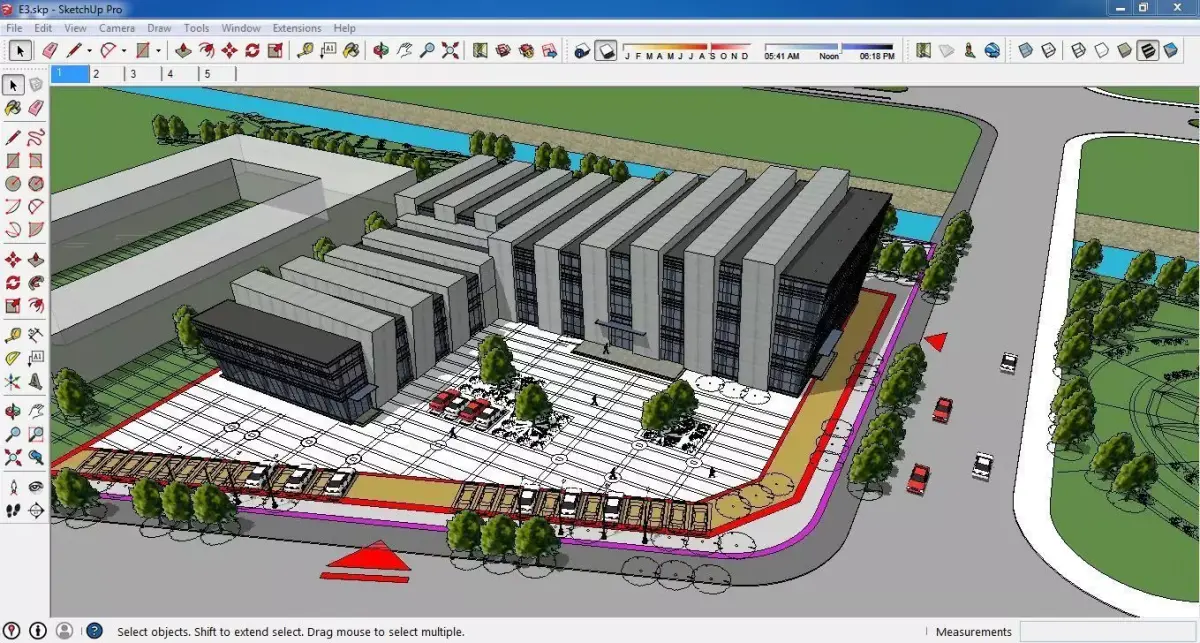This screenshot has height=643, width=1200.
Task: Select the Circle tool
Action: click(13, 184)
